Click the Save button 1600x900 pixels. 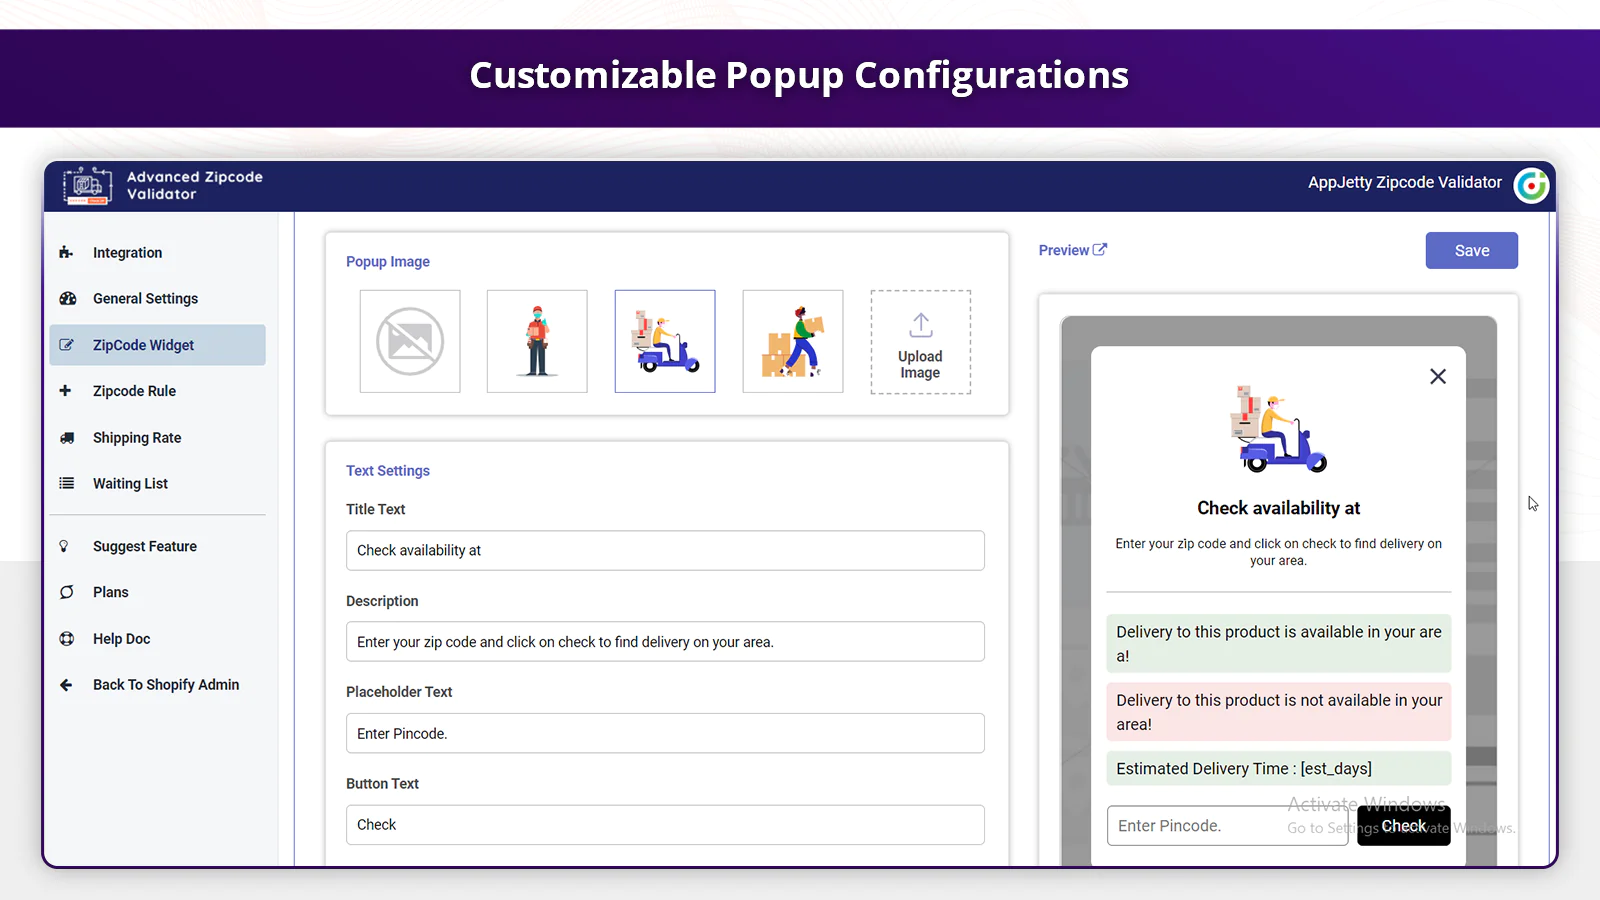1472,251
